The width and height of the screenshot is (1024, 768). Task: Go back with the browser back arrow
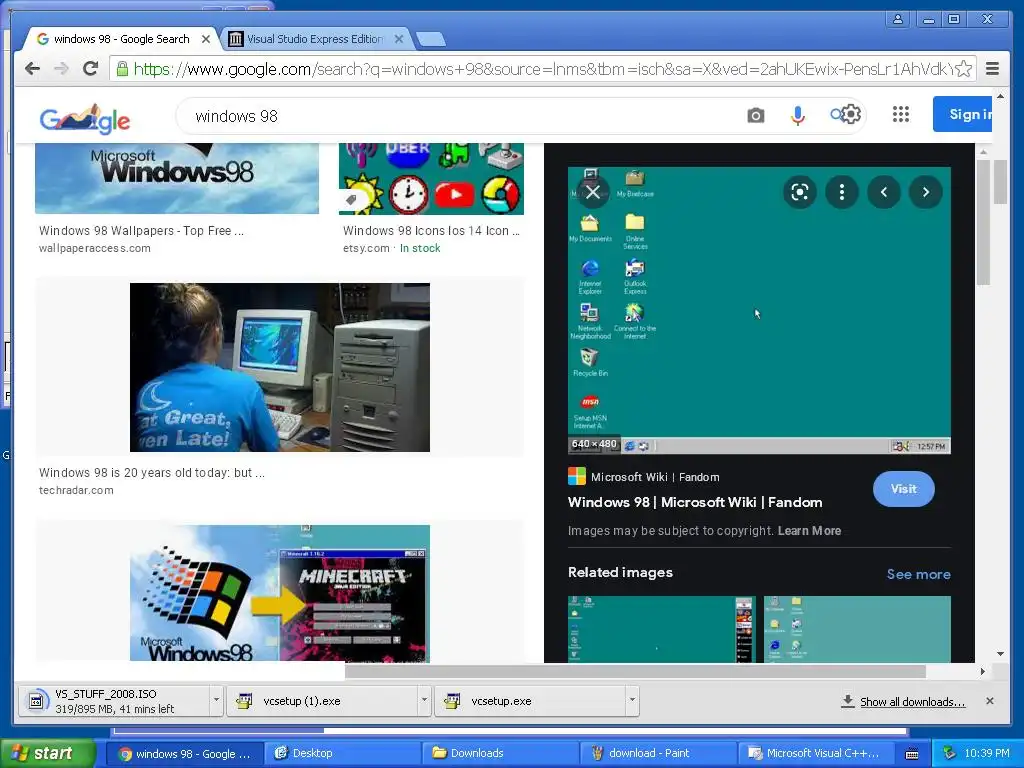coord(32,69)
